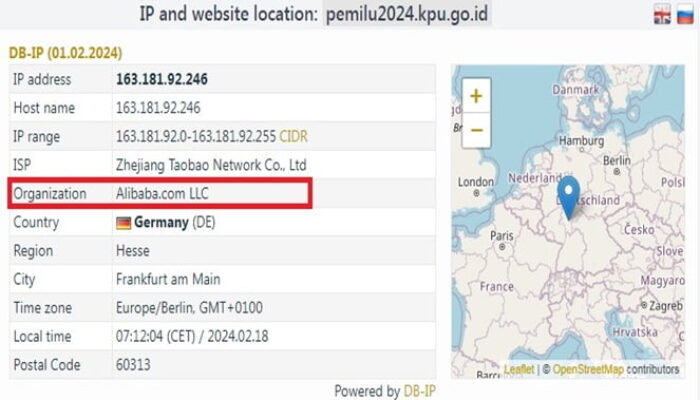The image size is (700, 400).
Task: Select the Frankfurt am Main city value
Action: tap(168, 279)
